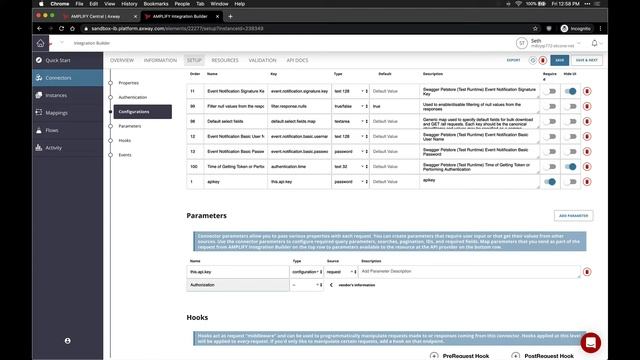
Task: Toggle Hide UI for Default select fields
Action: (570, 122)
